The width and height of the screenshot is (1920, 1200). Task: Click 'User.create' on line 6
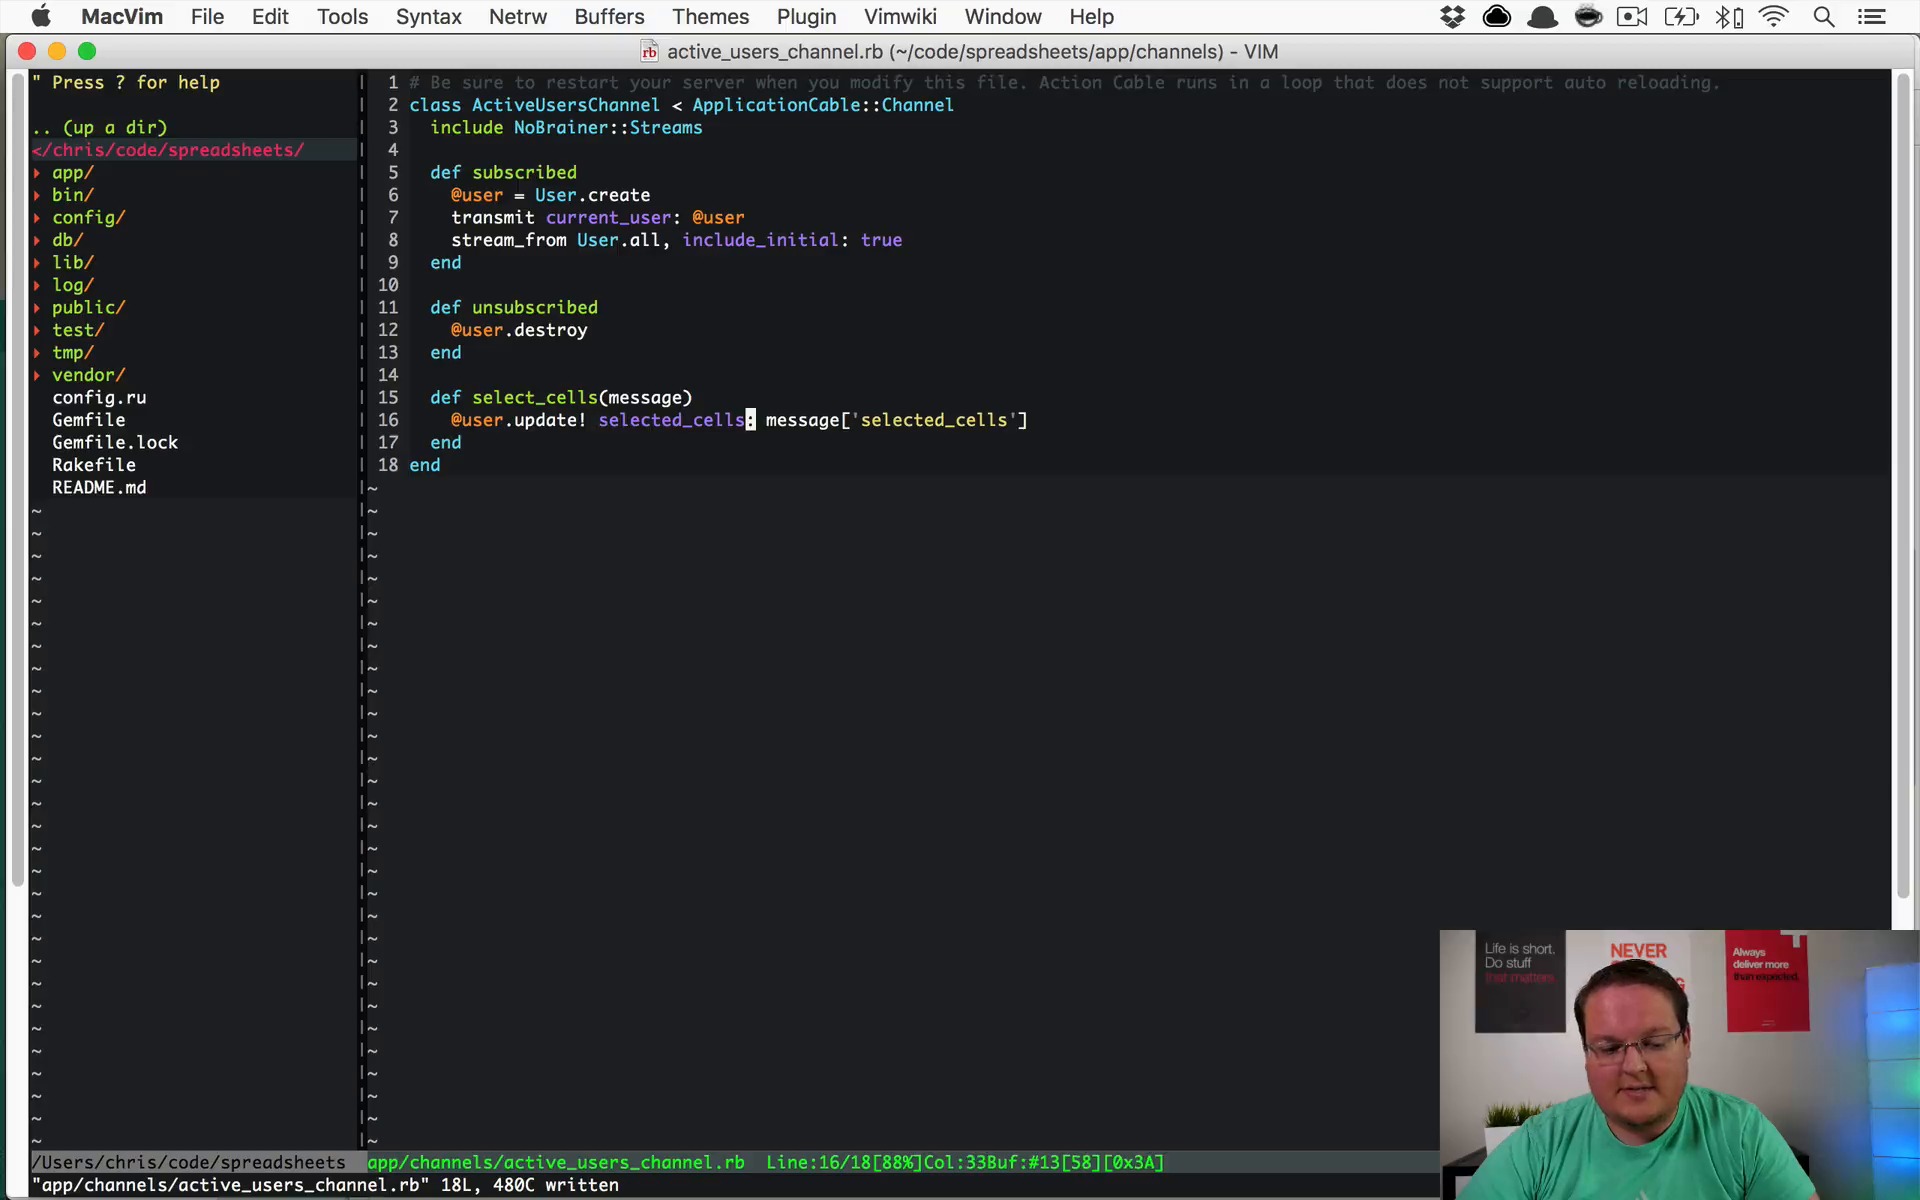coord(592,195)
